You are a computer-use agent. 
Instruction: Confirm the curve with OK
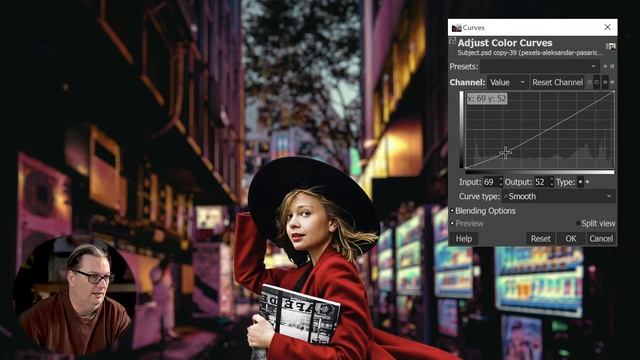[x=571, y=239]
